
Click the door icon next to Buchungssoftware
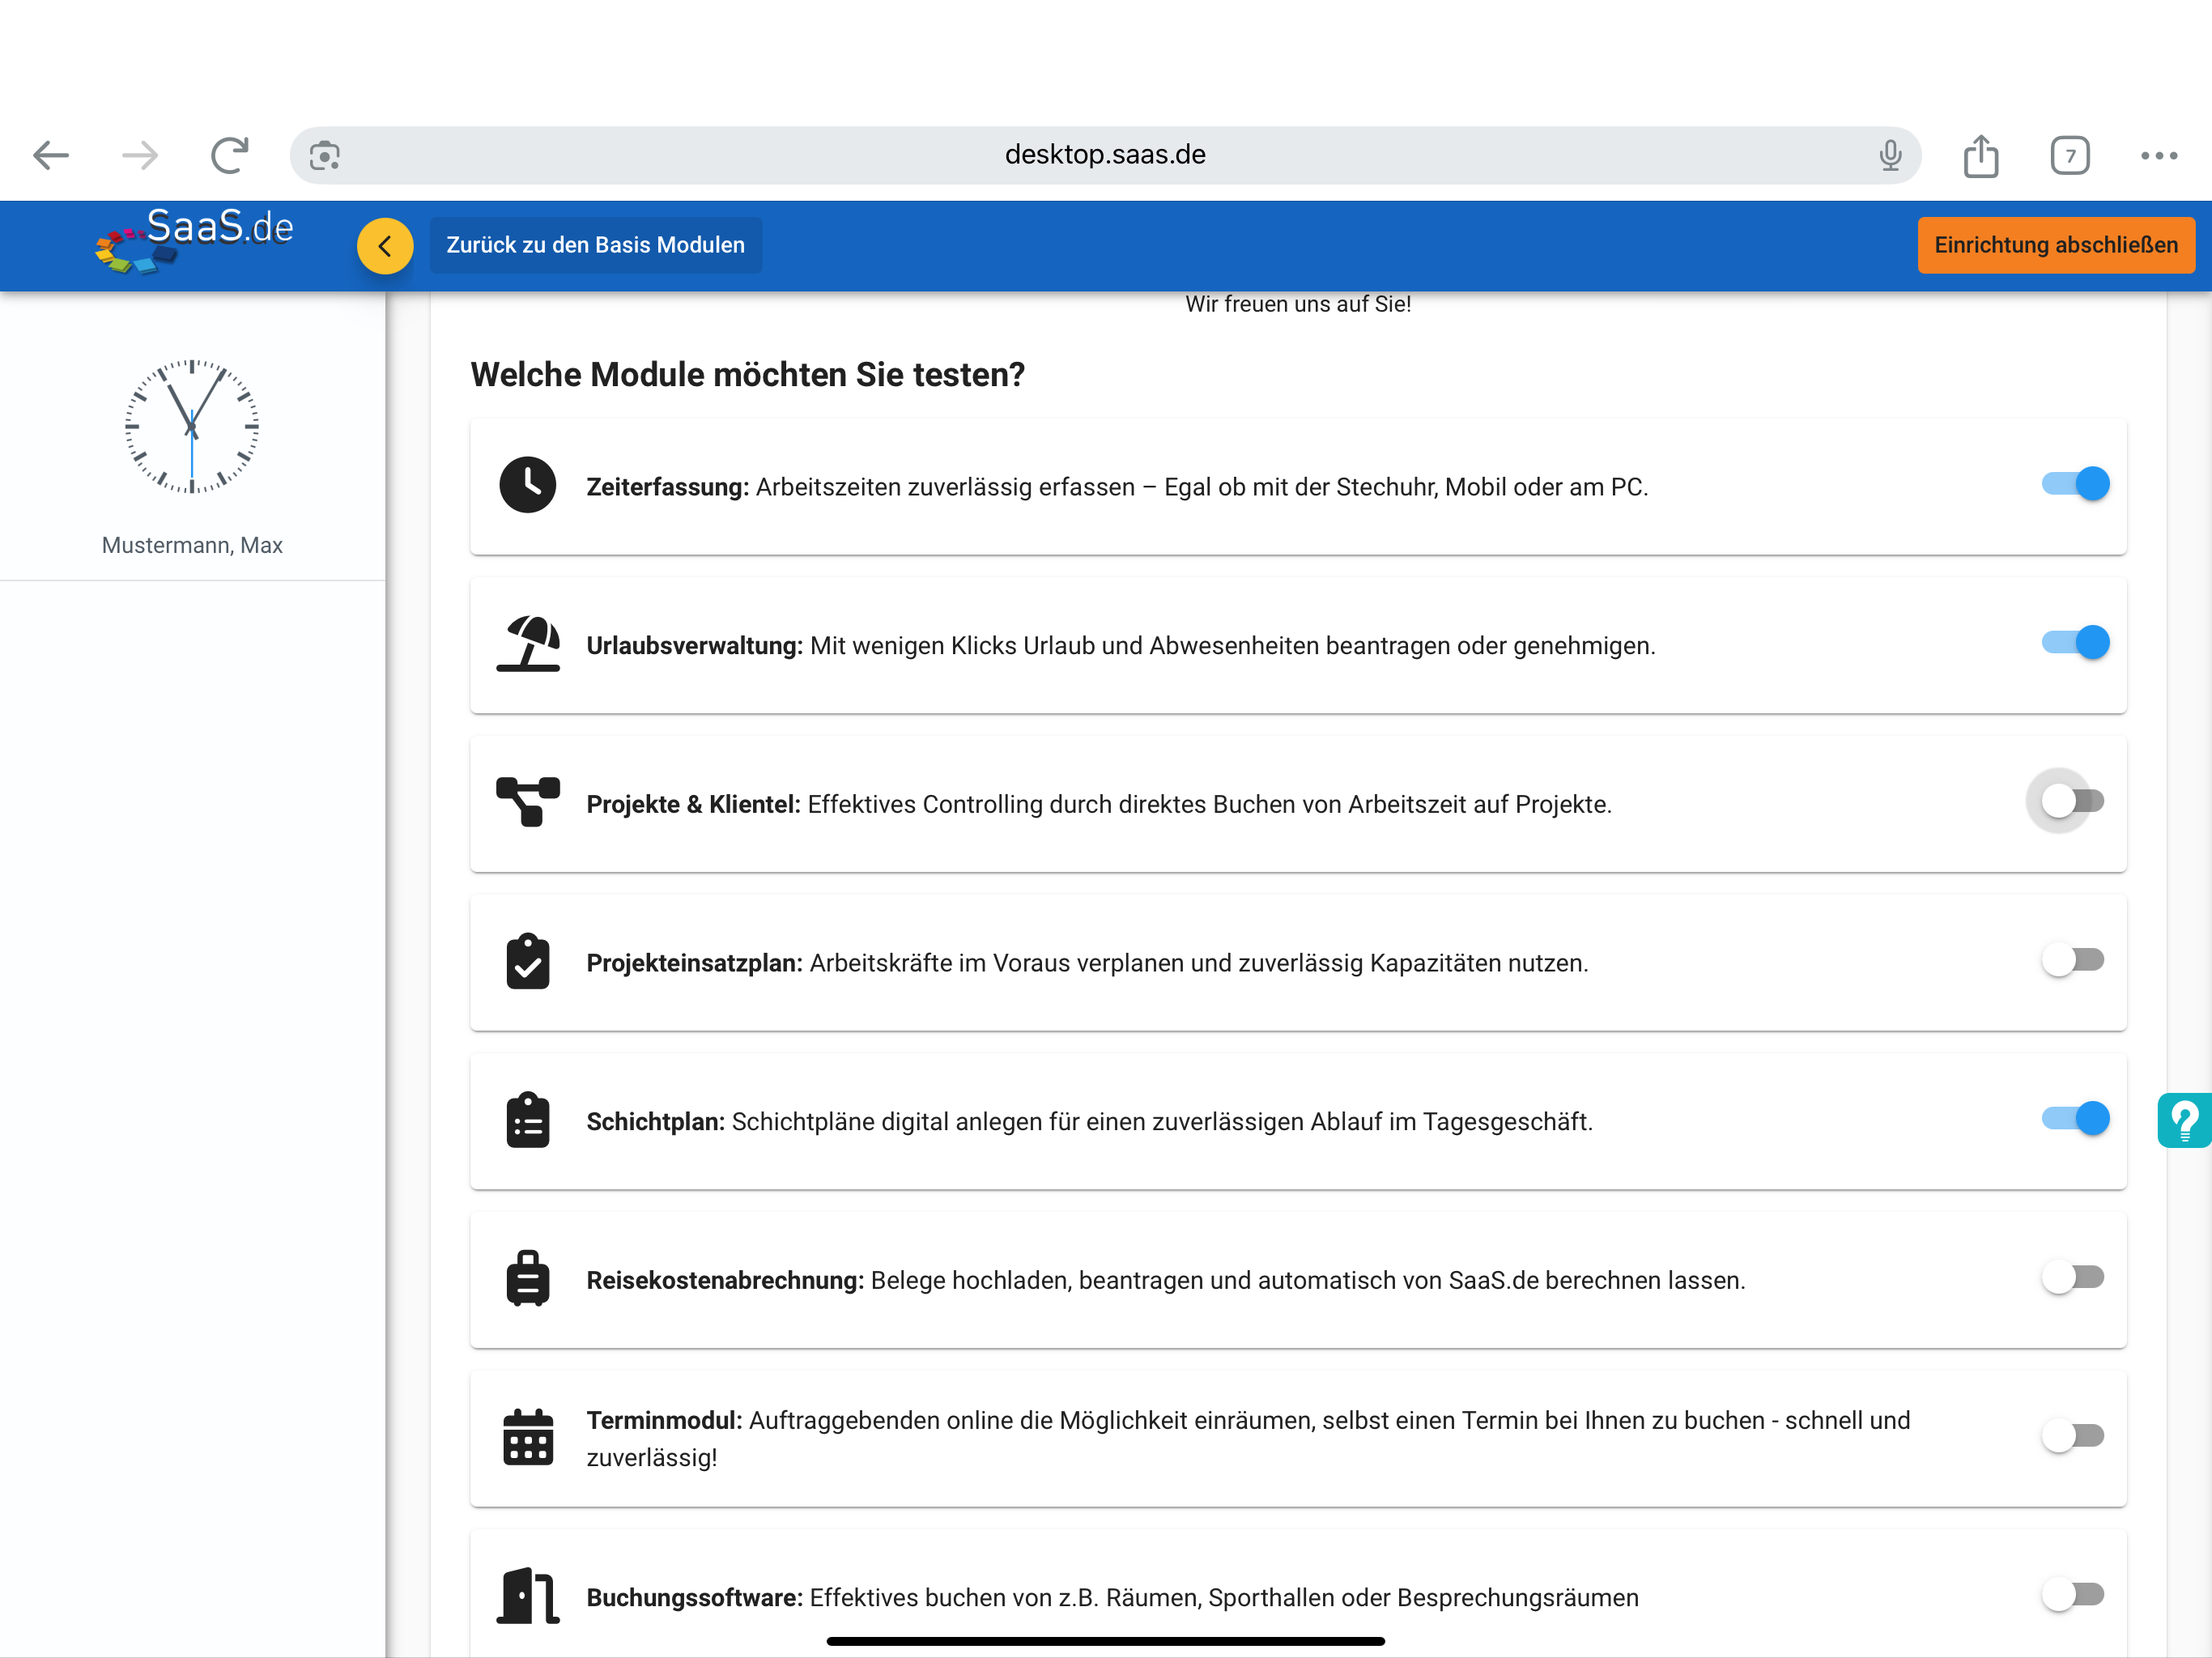pyautogui.click(x=528, y=1596)
